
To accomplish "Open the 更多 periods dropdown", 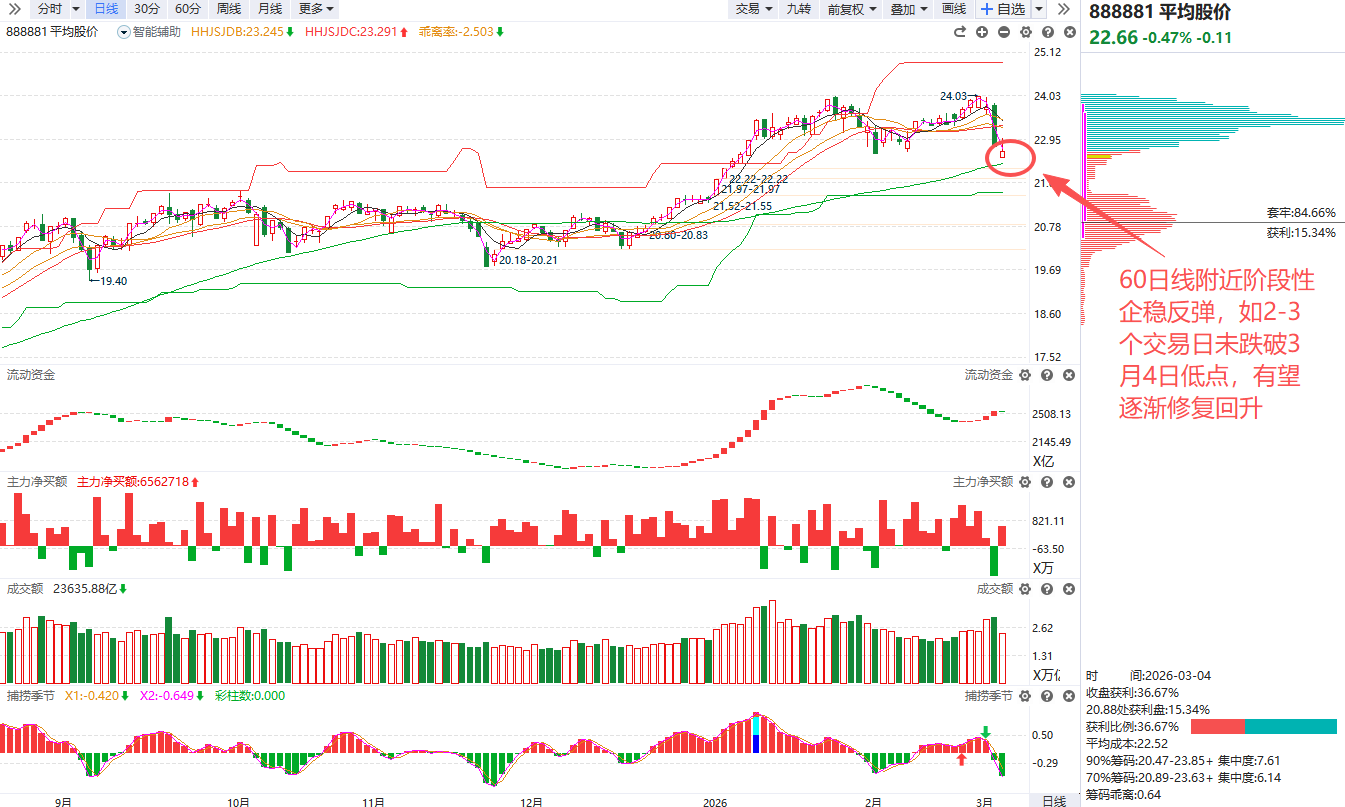I will click(x=316, y=9).
